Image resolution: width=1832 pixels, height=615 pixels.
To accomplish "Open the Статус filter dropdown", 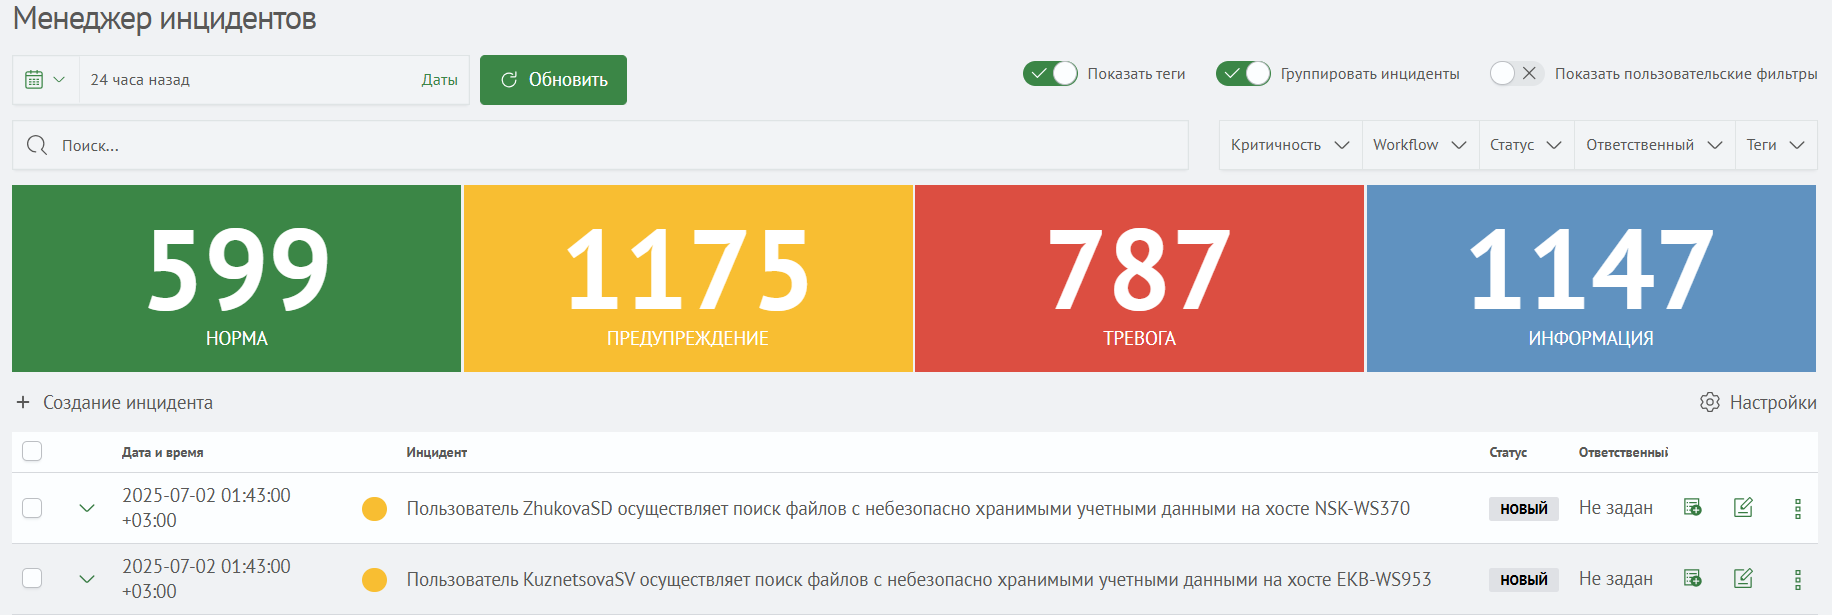I will [x=1526, y=145].
